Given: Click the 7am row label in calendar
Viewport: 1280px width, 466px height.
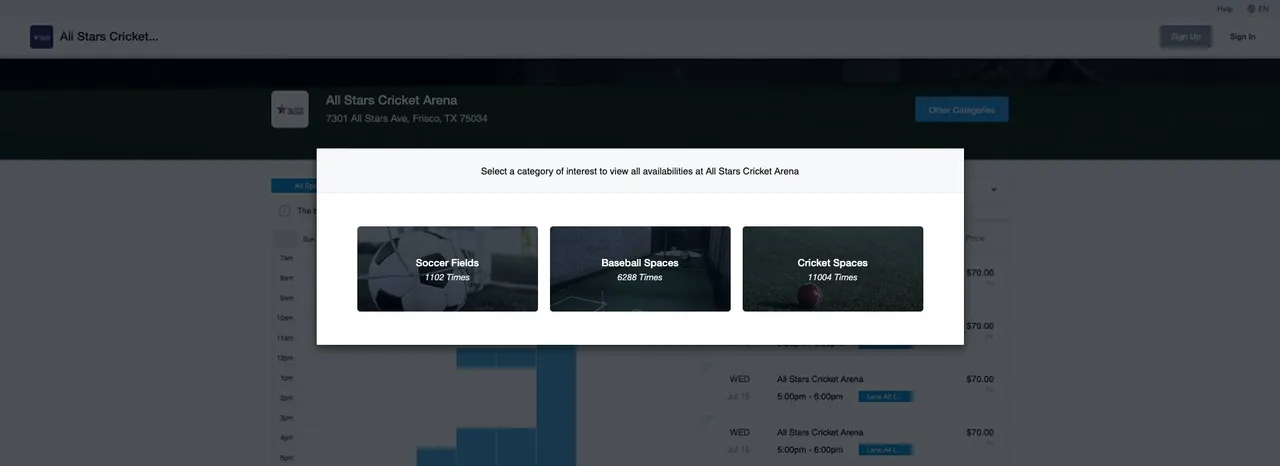Looking at the screenshot, I should click(286, 258).
